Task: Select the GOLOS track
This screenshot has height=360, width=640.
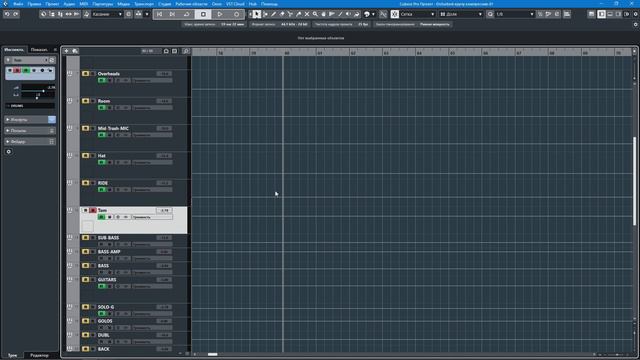Action: pyautogui.click(x=105, y=321)
